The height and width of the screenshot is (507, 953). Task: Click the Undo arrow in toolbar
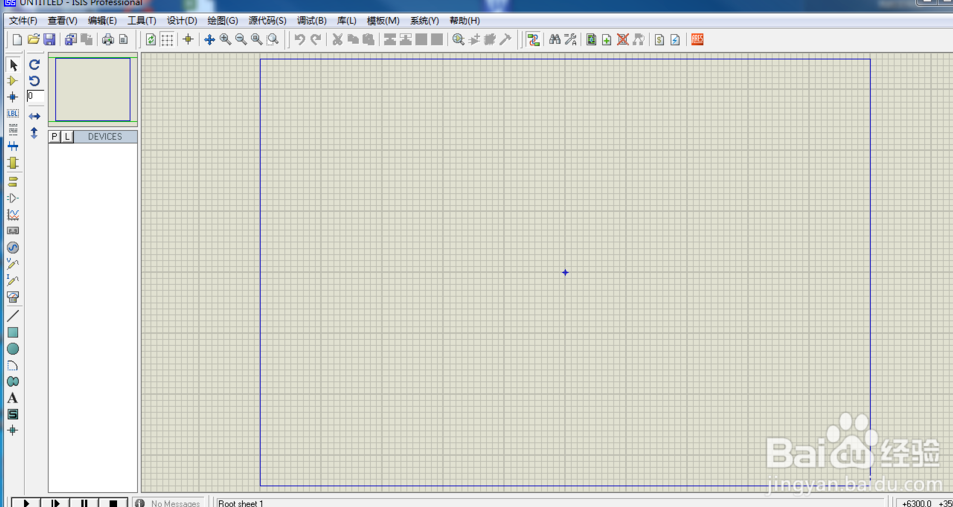[299, 40]
